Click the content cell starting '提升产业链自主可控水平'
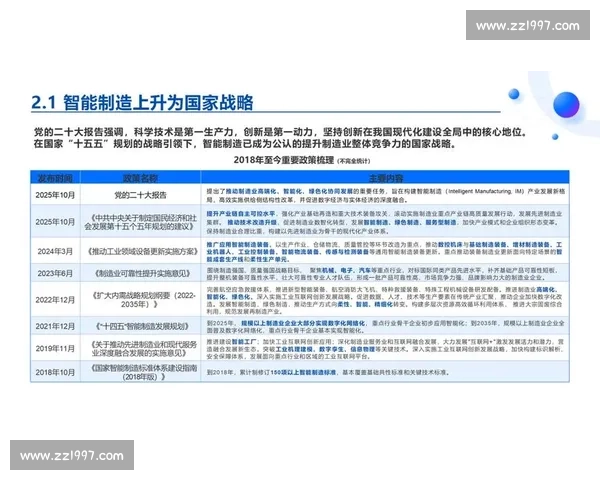Viewport: 600px width, 480px height. (385, 222)
